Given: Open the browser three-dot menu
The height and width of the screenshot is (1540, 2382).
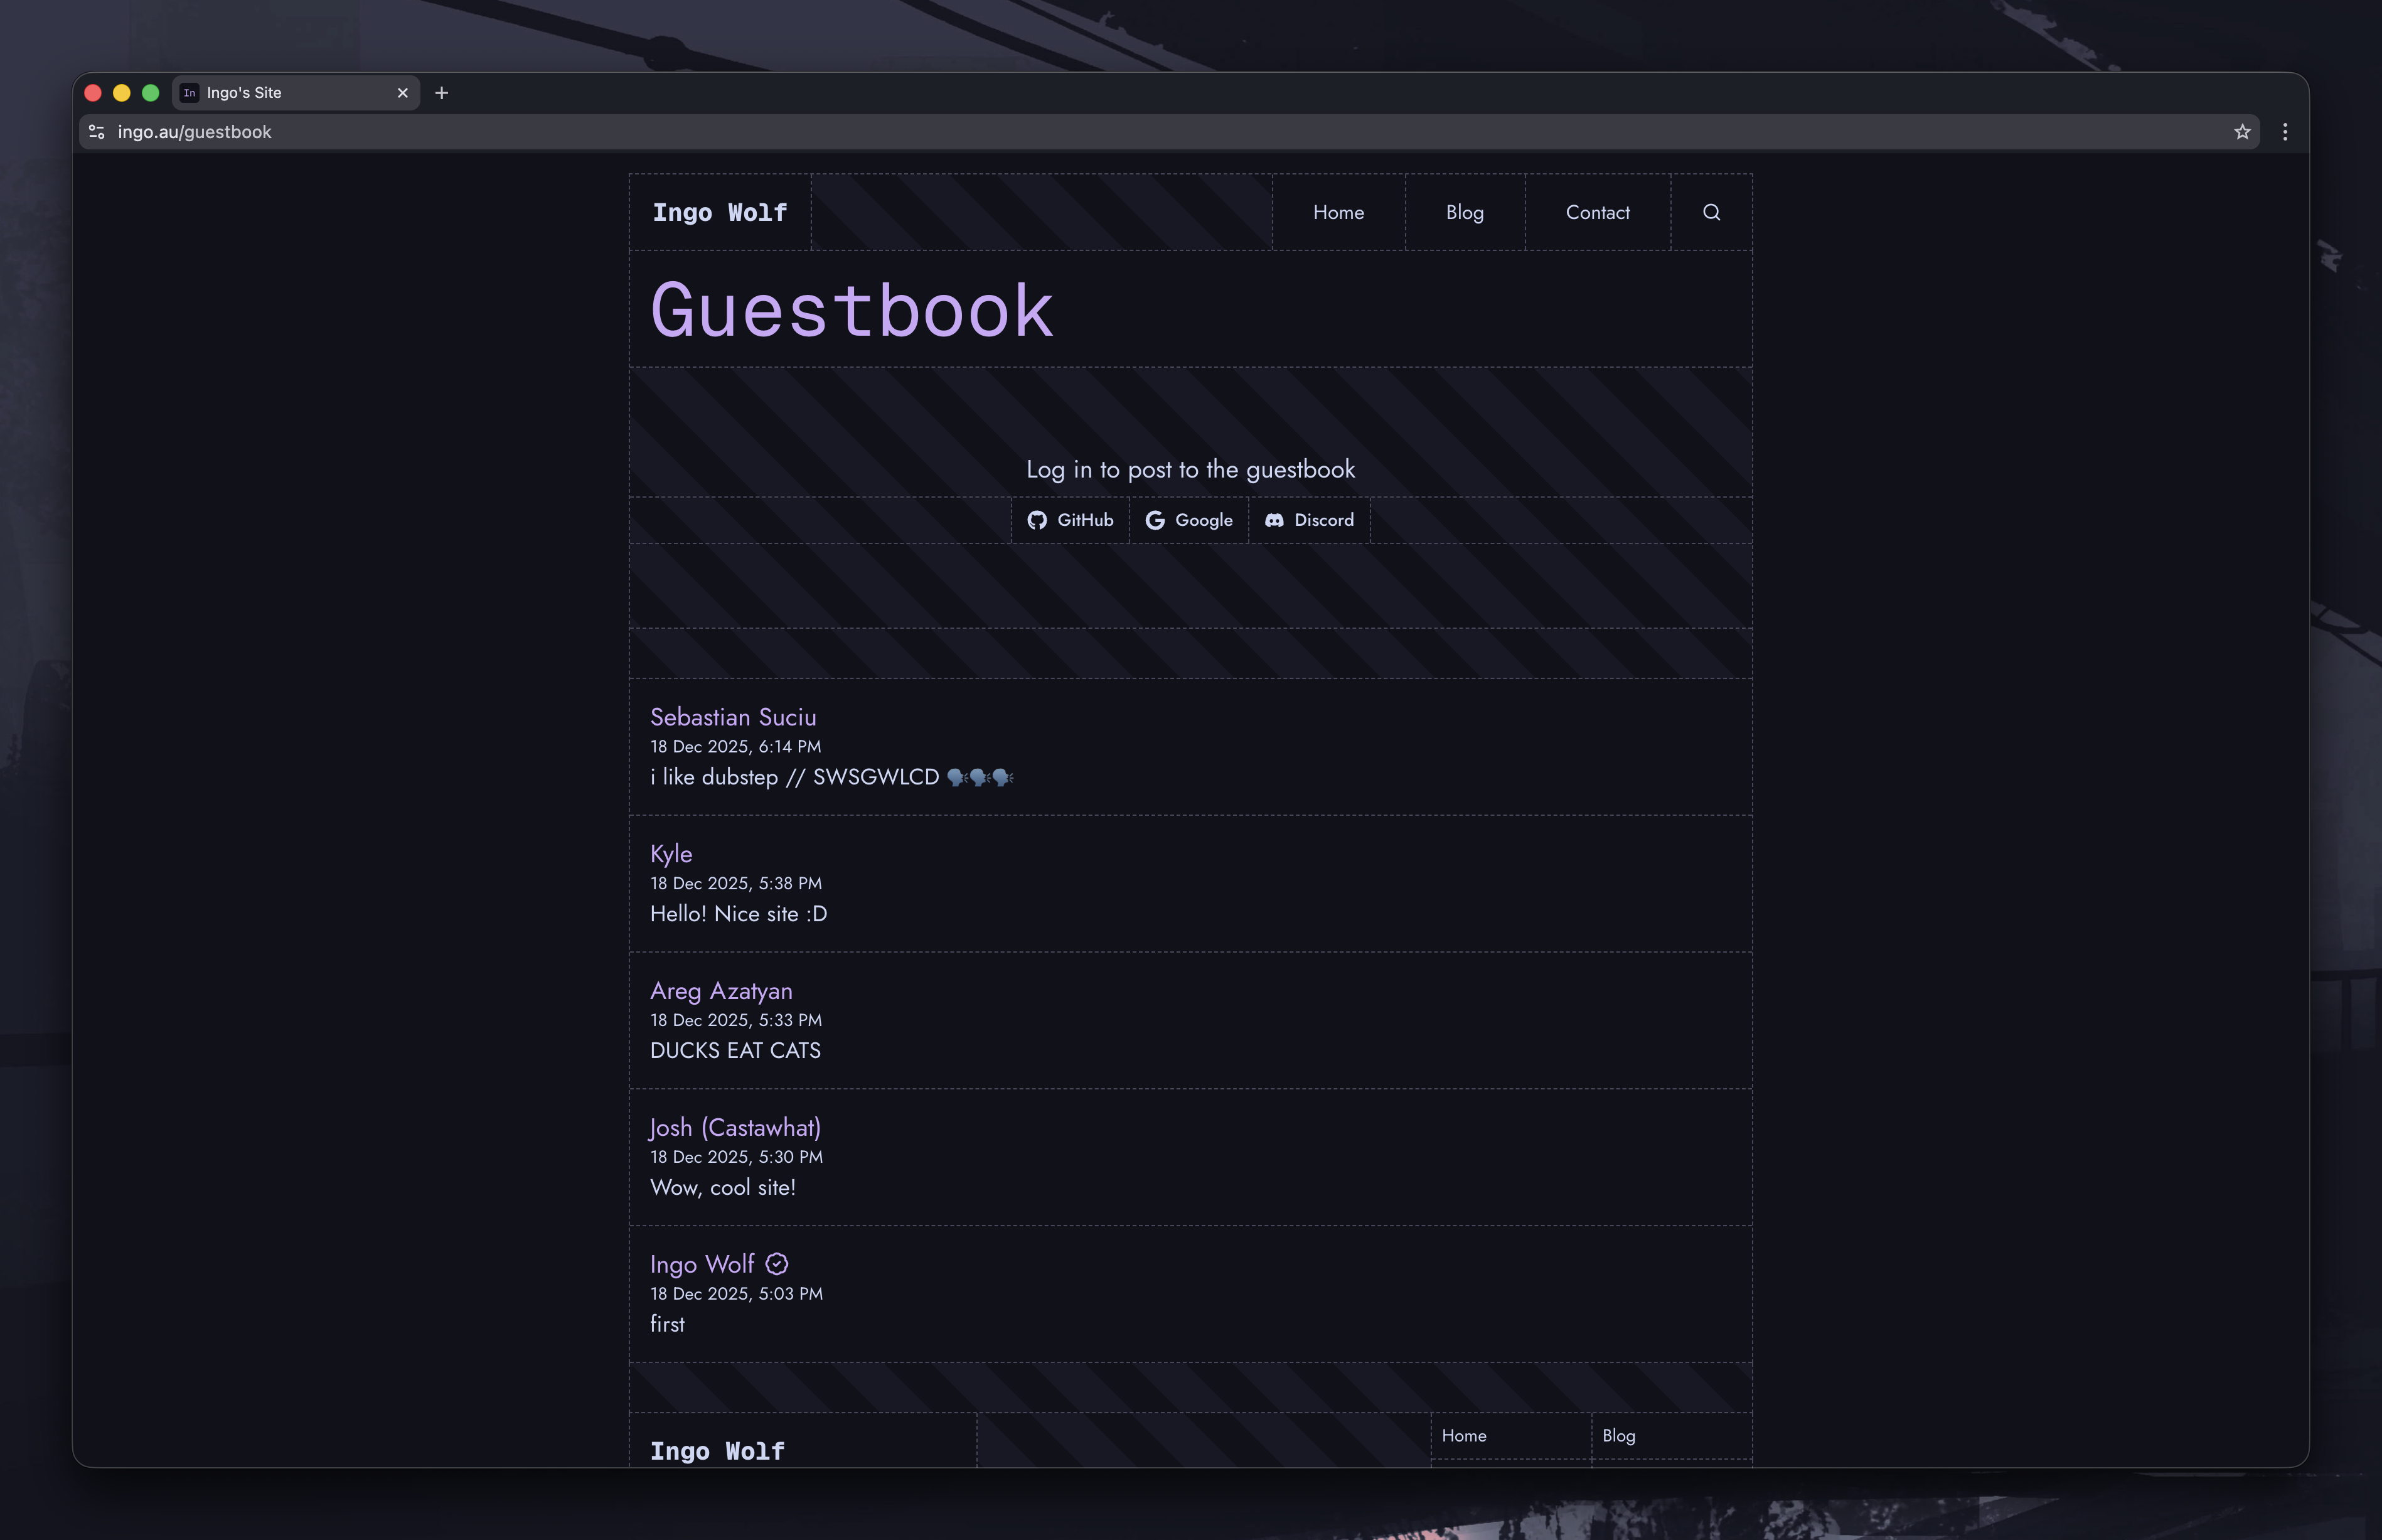Looking at the screenshot, I should click(x=2285, y=132).
